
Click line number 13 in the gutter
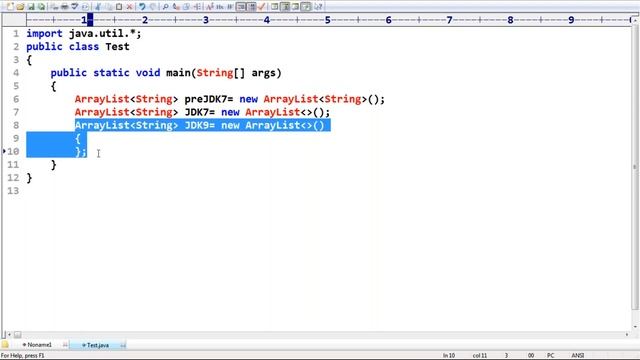[13, 191]
